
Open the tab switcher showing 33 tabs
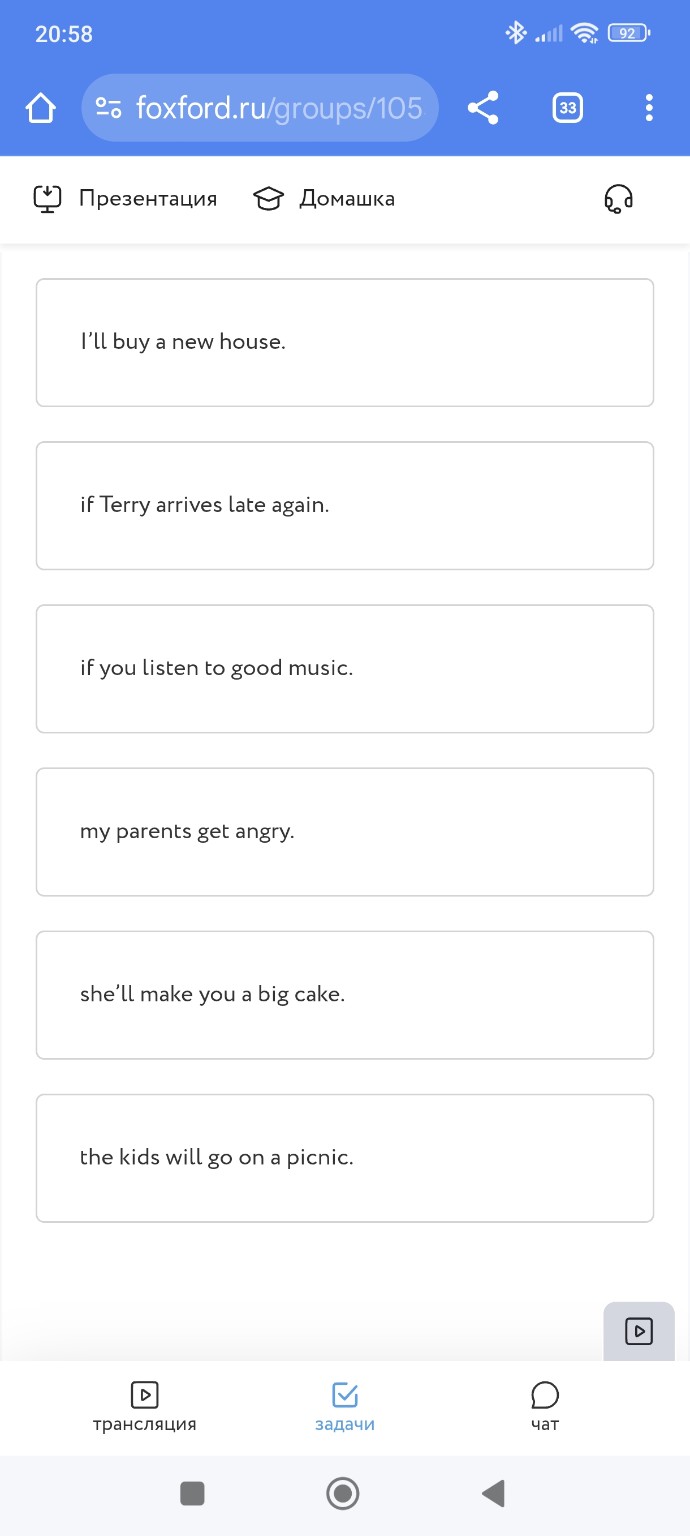click(567, 108)
